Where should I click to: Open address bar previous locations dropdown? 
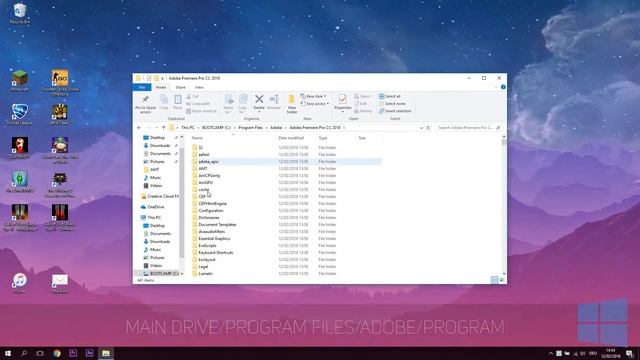(x=421, y=128)
